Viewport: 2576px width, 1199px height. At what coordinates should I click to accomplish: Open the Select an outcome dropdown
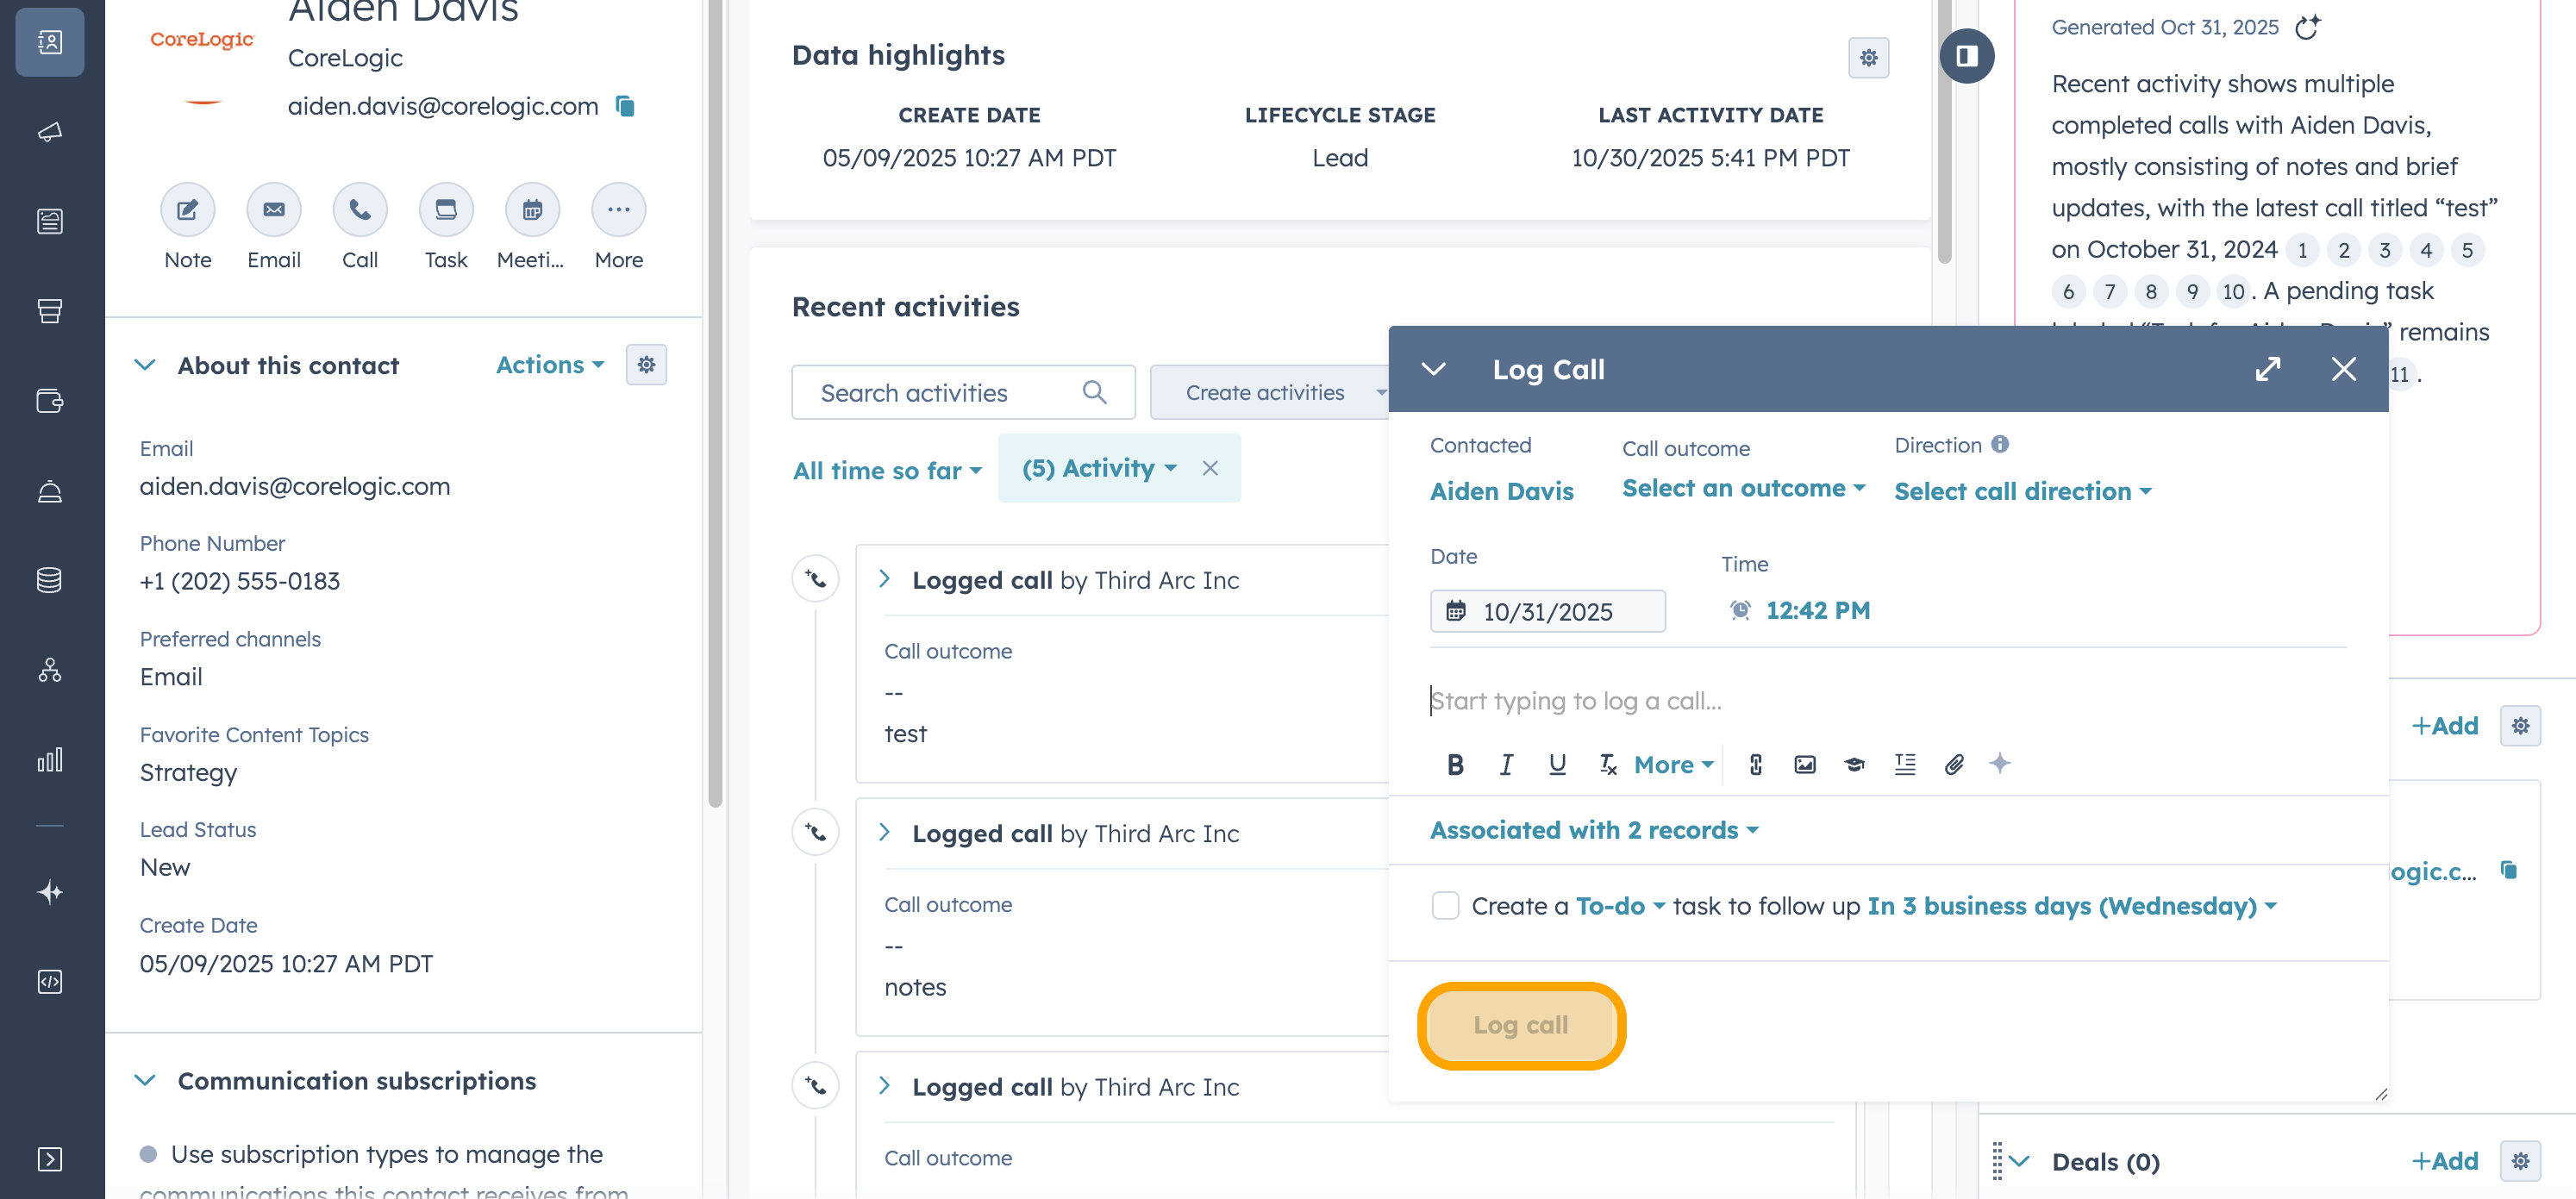(x=1743, y=489)
